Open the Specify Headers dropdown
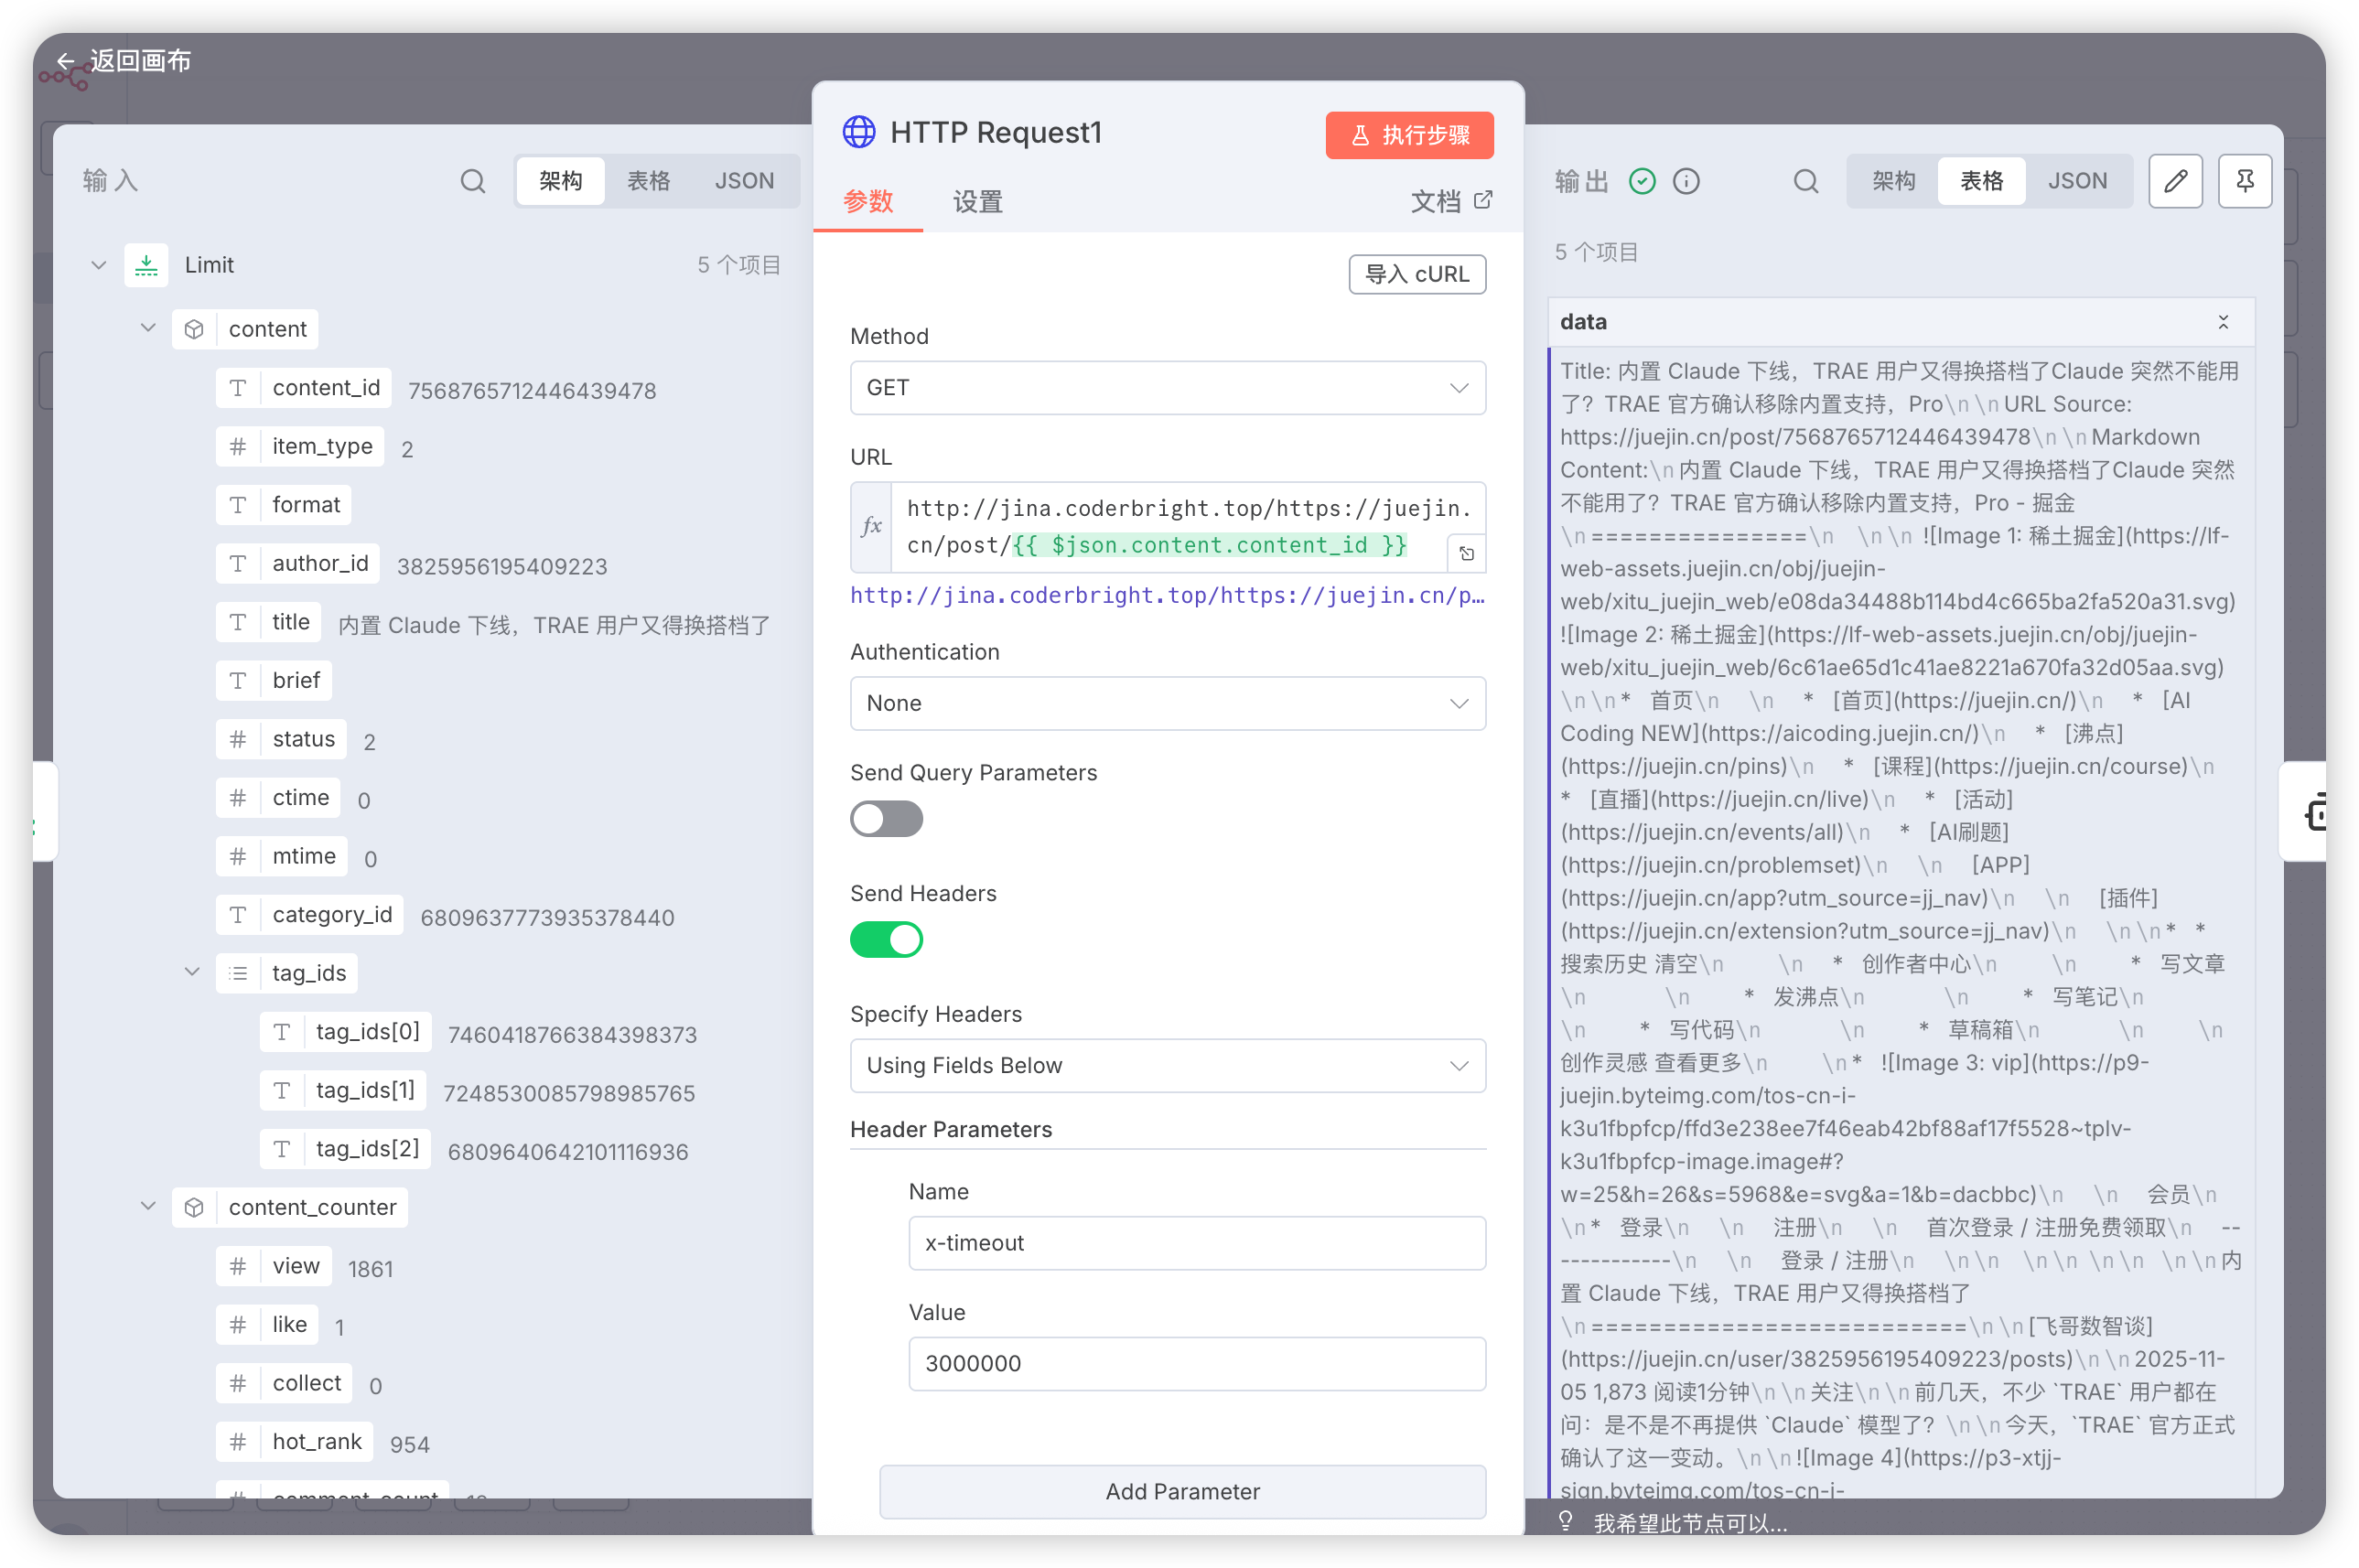Image resolution: width=2359 pixels, height=1568 pixels. (x=1167, y=1065)
